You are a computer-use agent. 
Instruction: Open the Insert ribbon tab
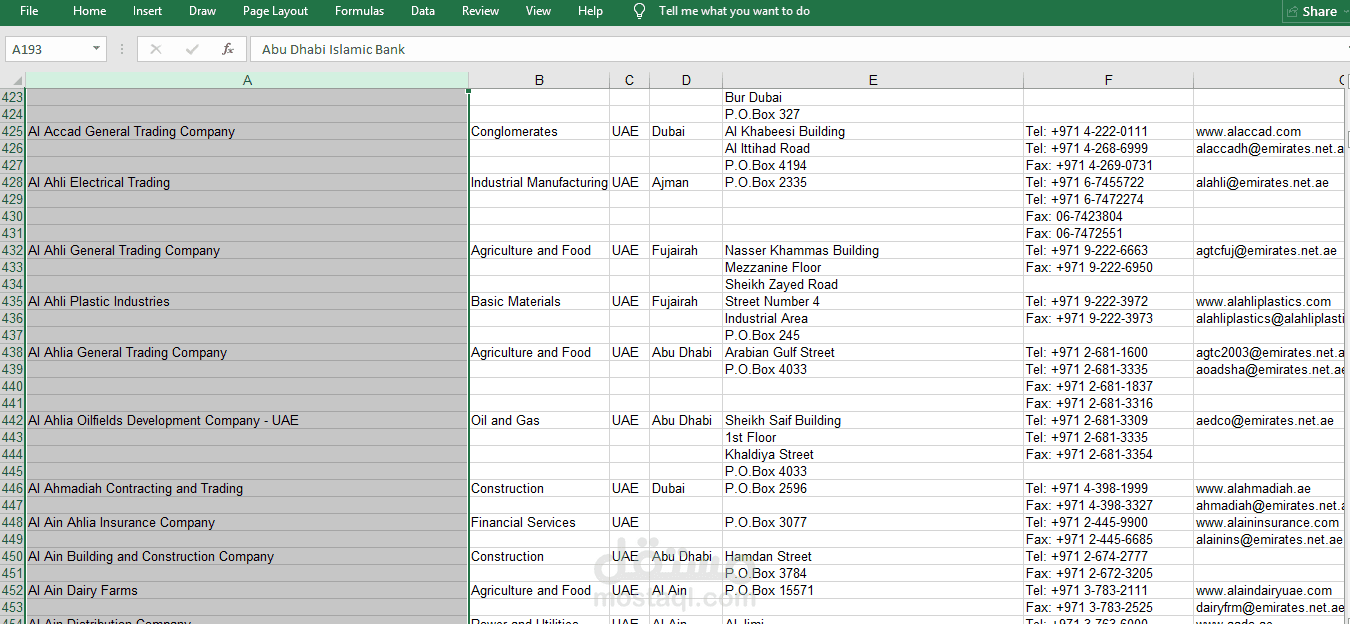pyautogui.click(x=147, y=11)
